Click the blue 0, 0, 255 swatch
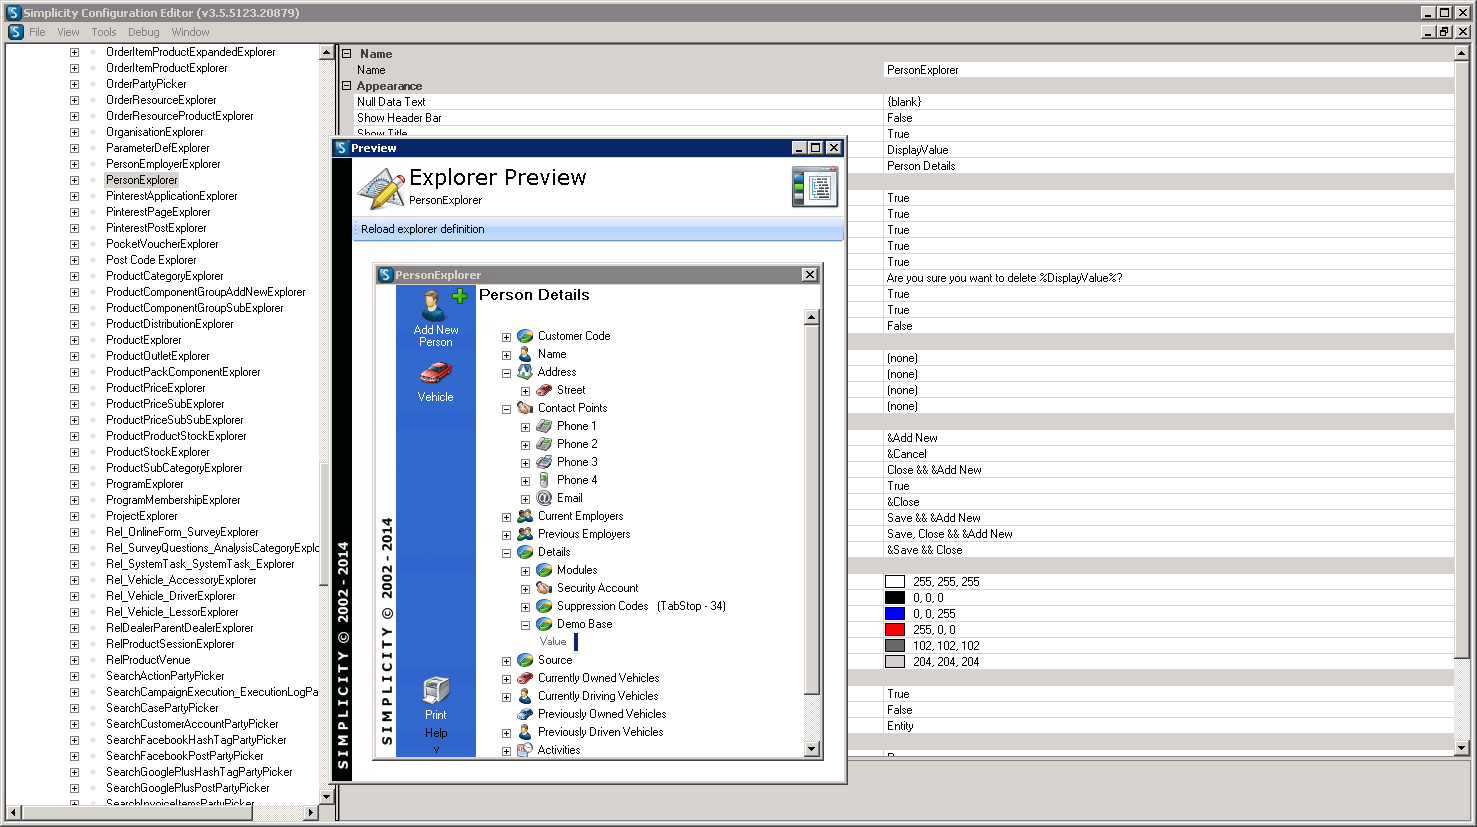Image resolution: width=1477 pixels, height=827 pixels. 895,614
